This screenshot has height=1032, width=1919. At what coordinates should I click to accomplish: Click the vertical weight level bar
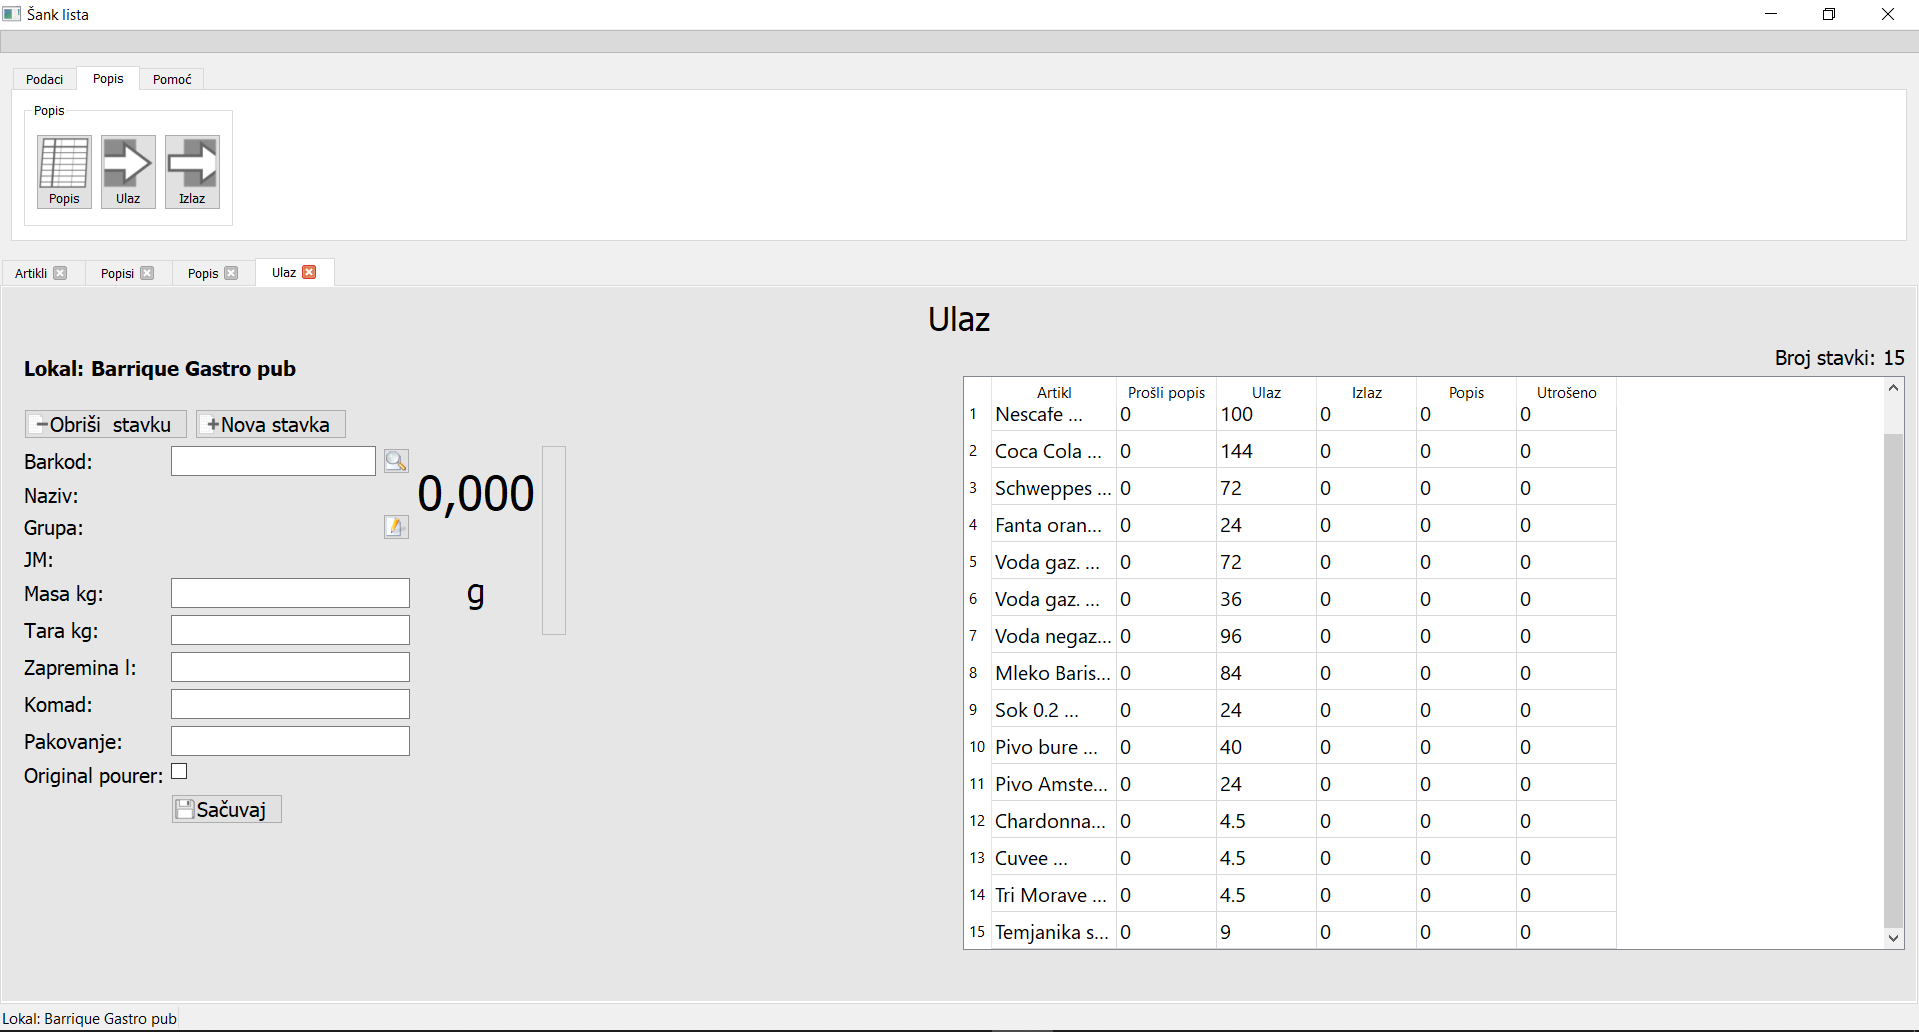coord(554,540)
